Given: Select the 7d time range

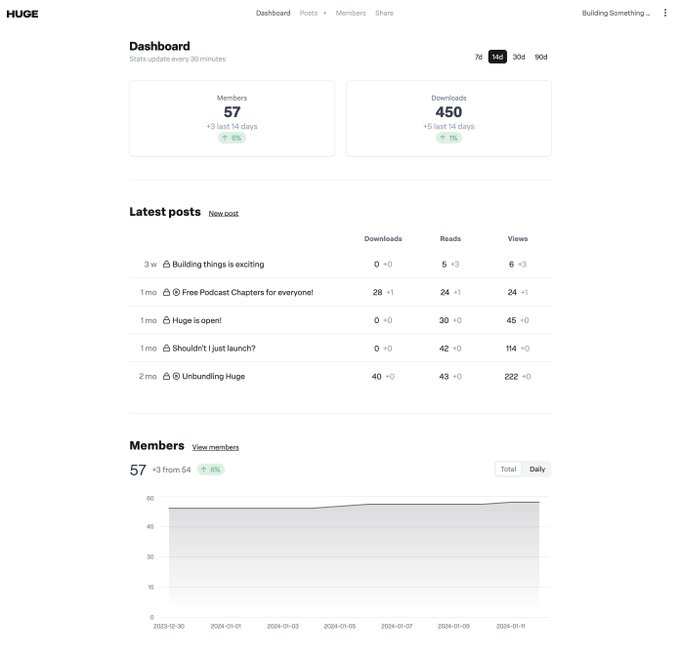Looking at the screenshot, I should point(478,57).
